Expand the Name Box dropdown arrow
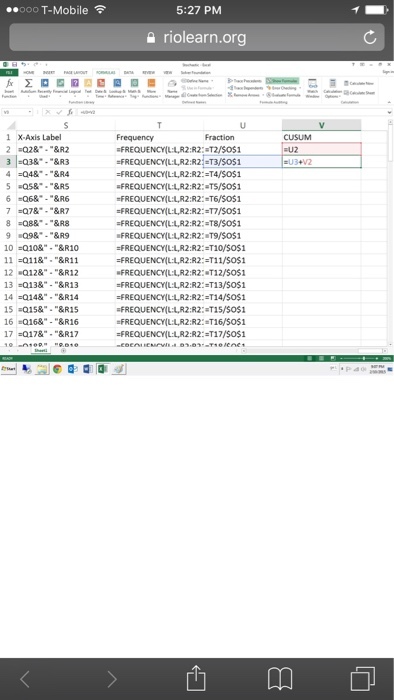The height and width of the screenshot is (700, 394). (x=30, y=112)
